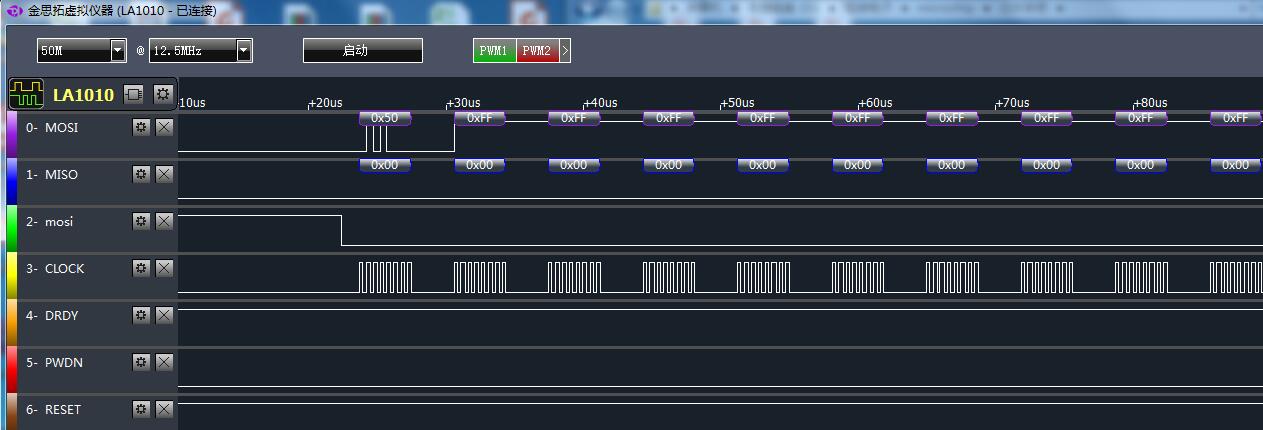Expand the arrow next to PWM2
Screen dimensions: 1263x430
(x=564, y=51)
